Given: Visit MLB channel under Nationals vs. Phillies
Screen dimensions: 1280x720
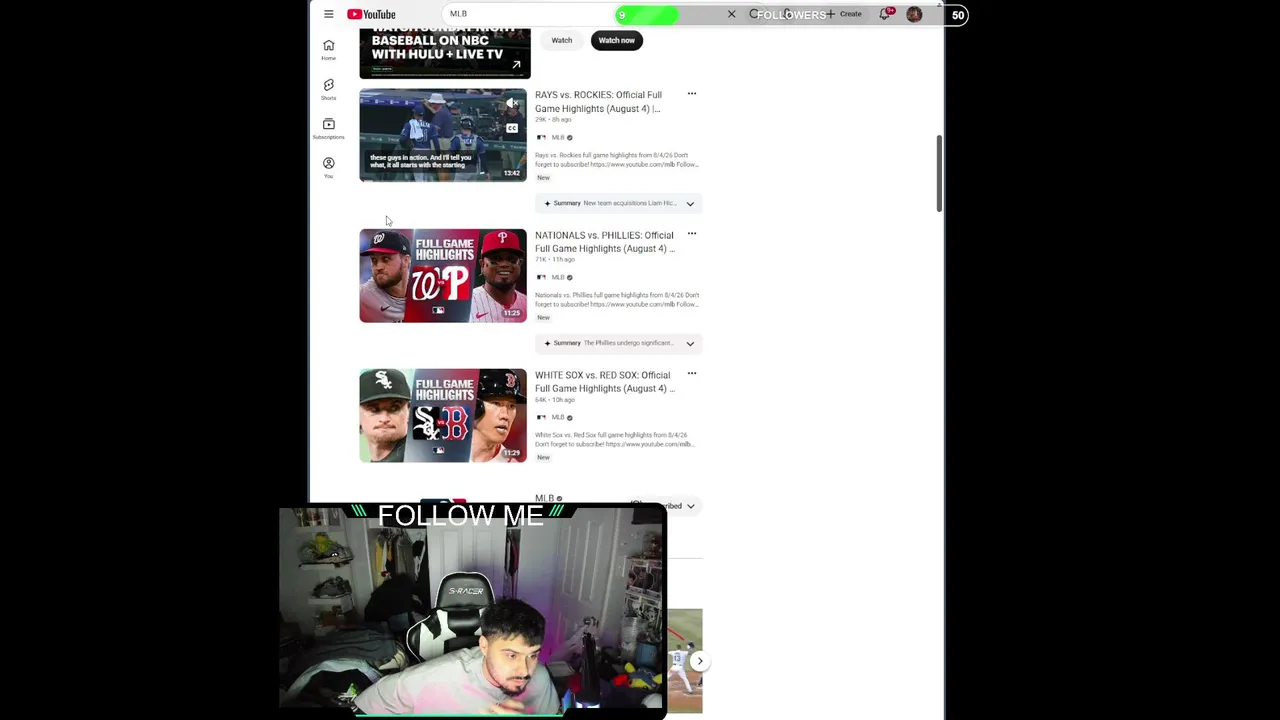Looking at the screenshot, I should coord(557,277).
